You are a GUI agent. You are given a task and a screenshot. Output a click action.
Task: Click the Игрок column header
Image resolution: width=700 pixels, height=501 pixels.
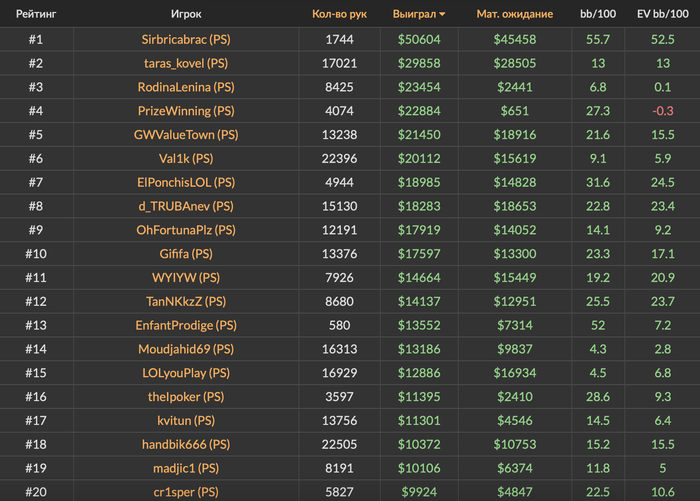pos(186,14)
